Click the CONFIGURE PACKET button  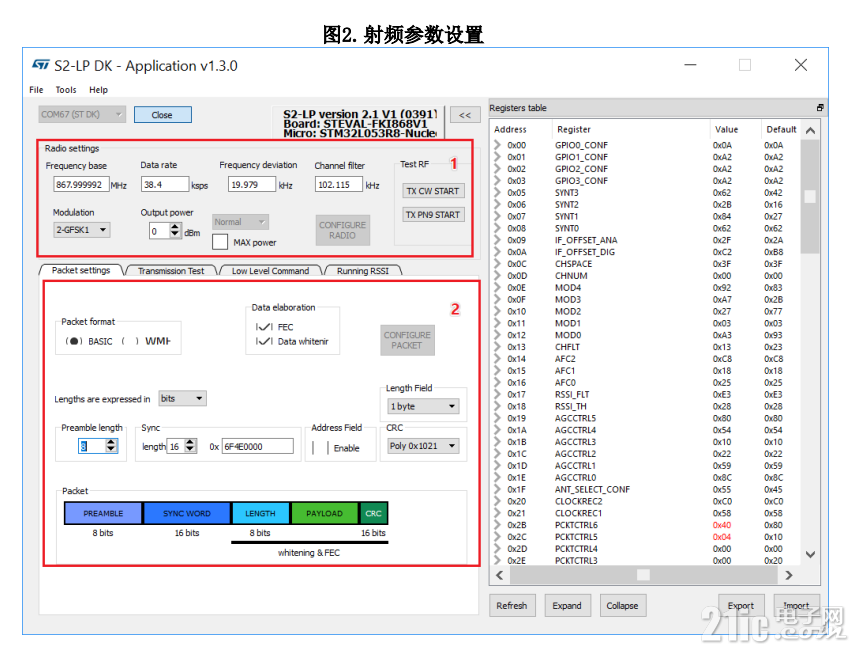[407, 340]
